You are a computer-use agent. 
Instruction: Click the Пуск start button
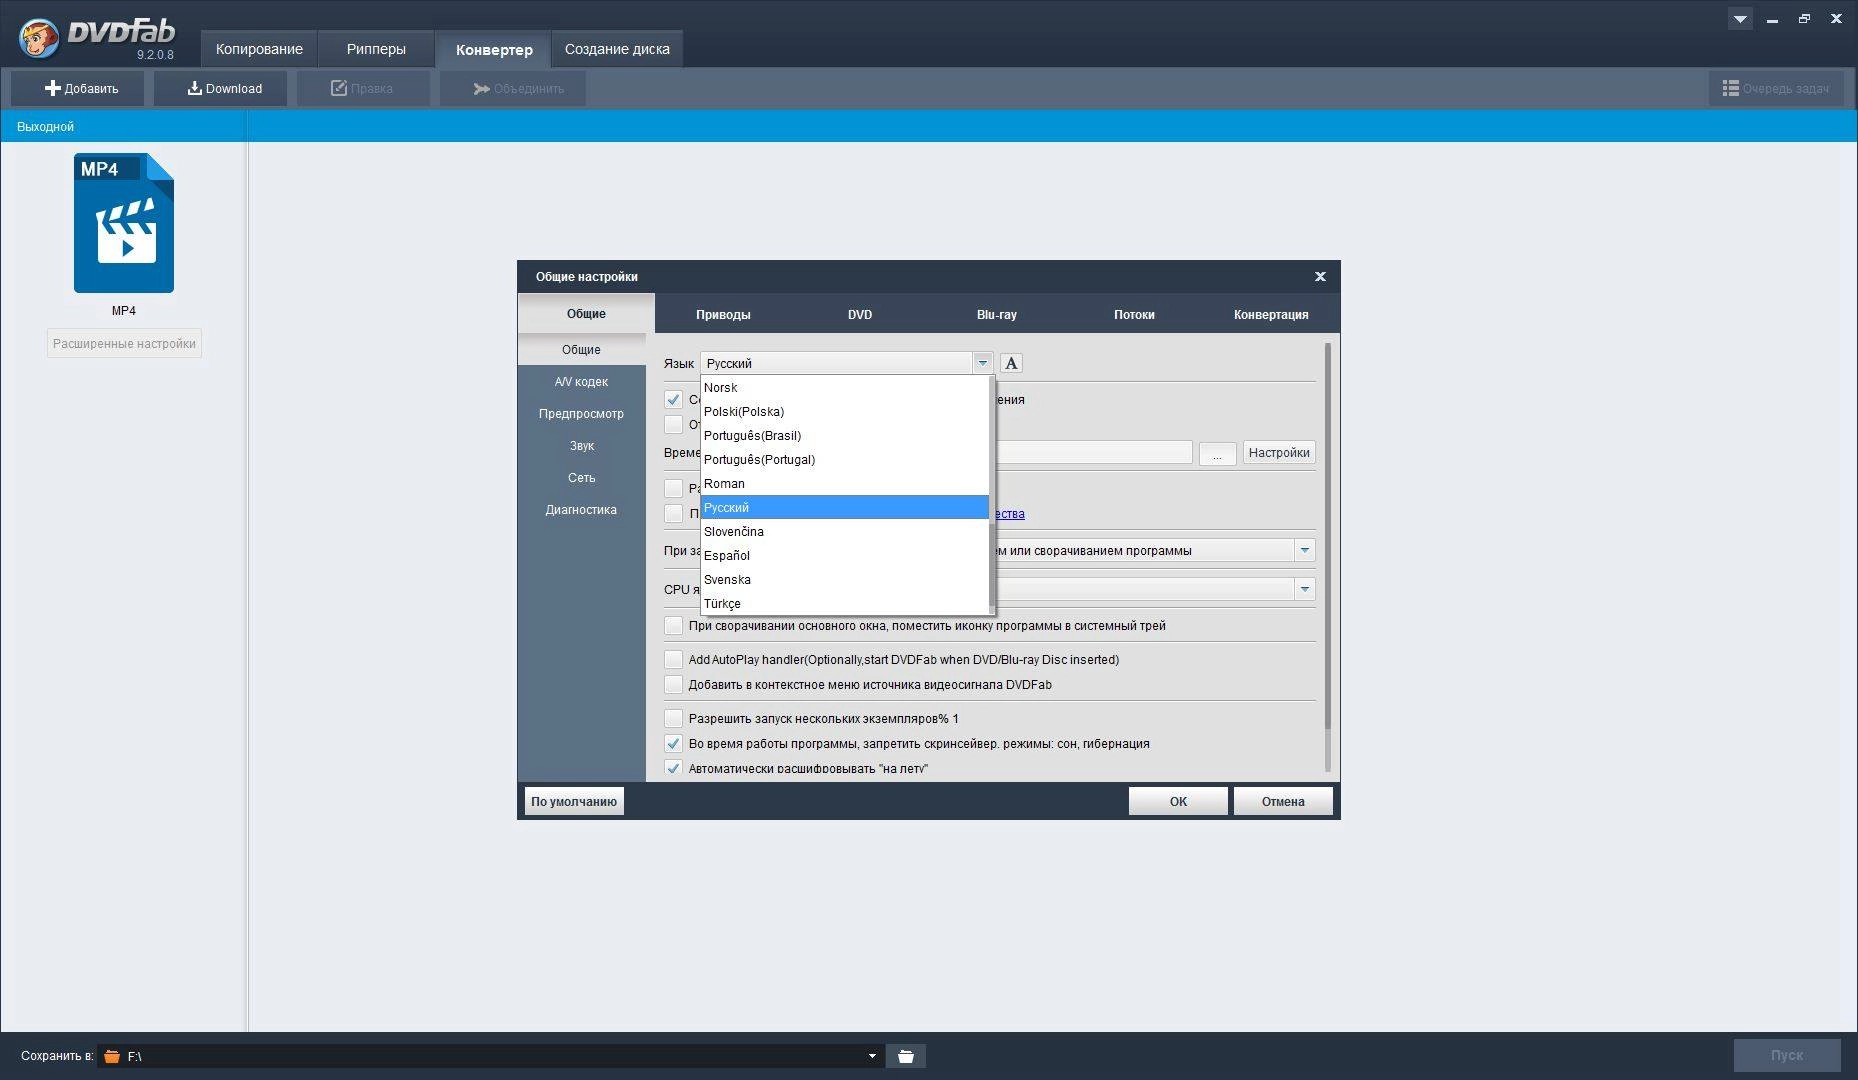click(1787, 1055)
